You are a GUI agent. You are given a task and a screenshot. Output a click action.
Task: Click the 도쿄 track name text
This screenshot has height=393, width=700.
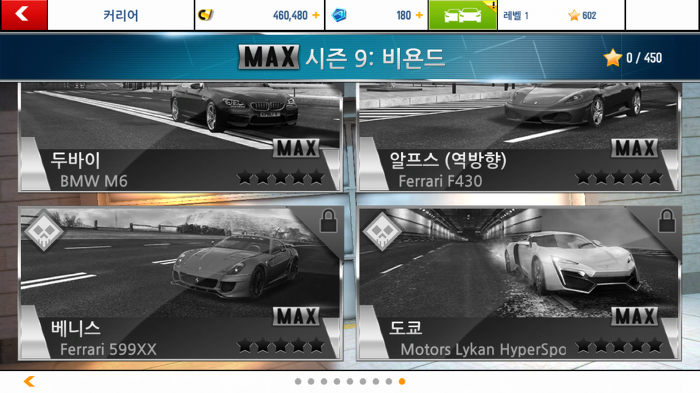(405, 328)
